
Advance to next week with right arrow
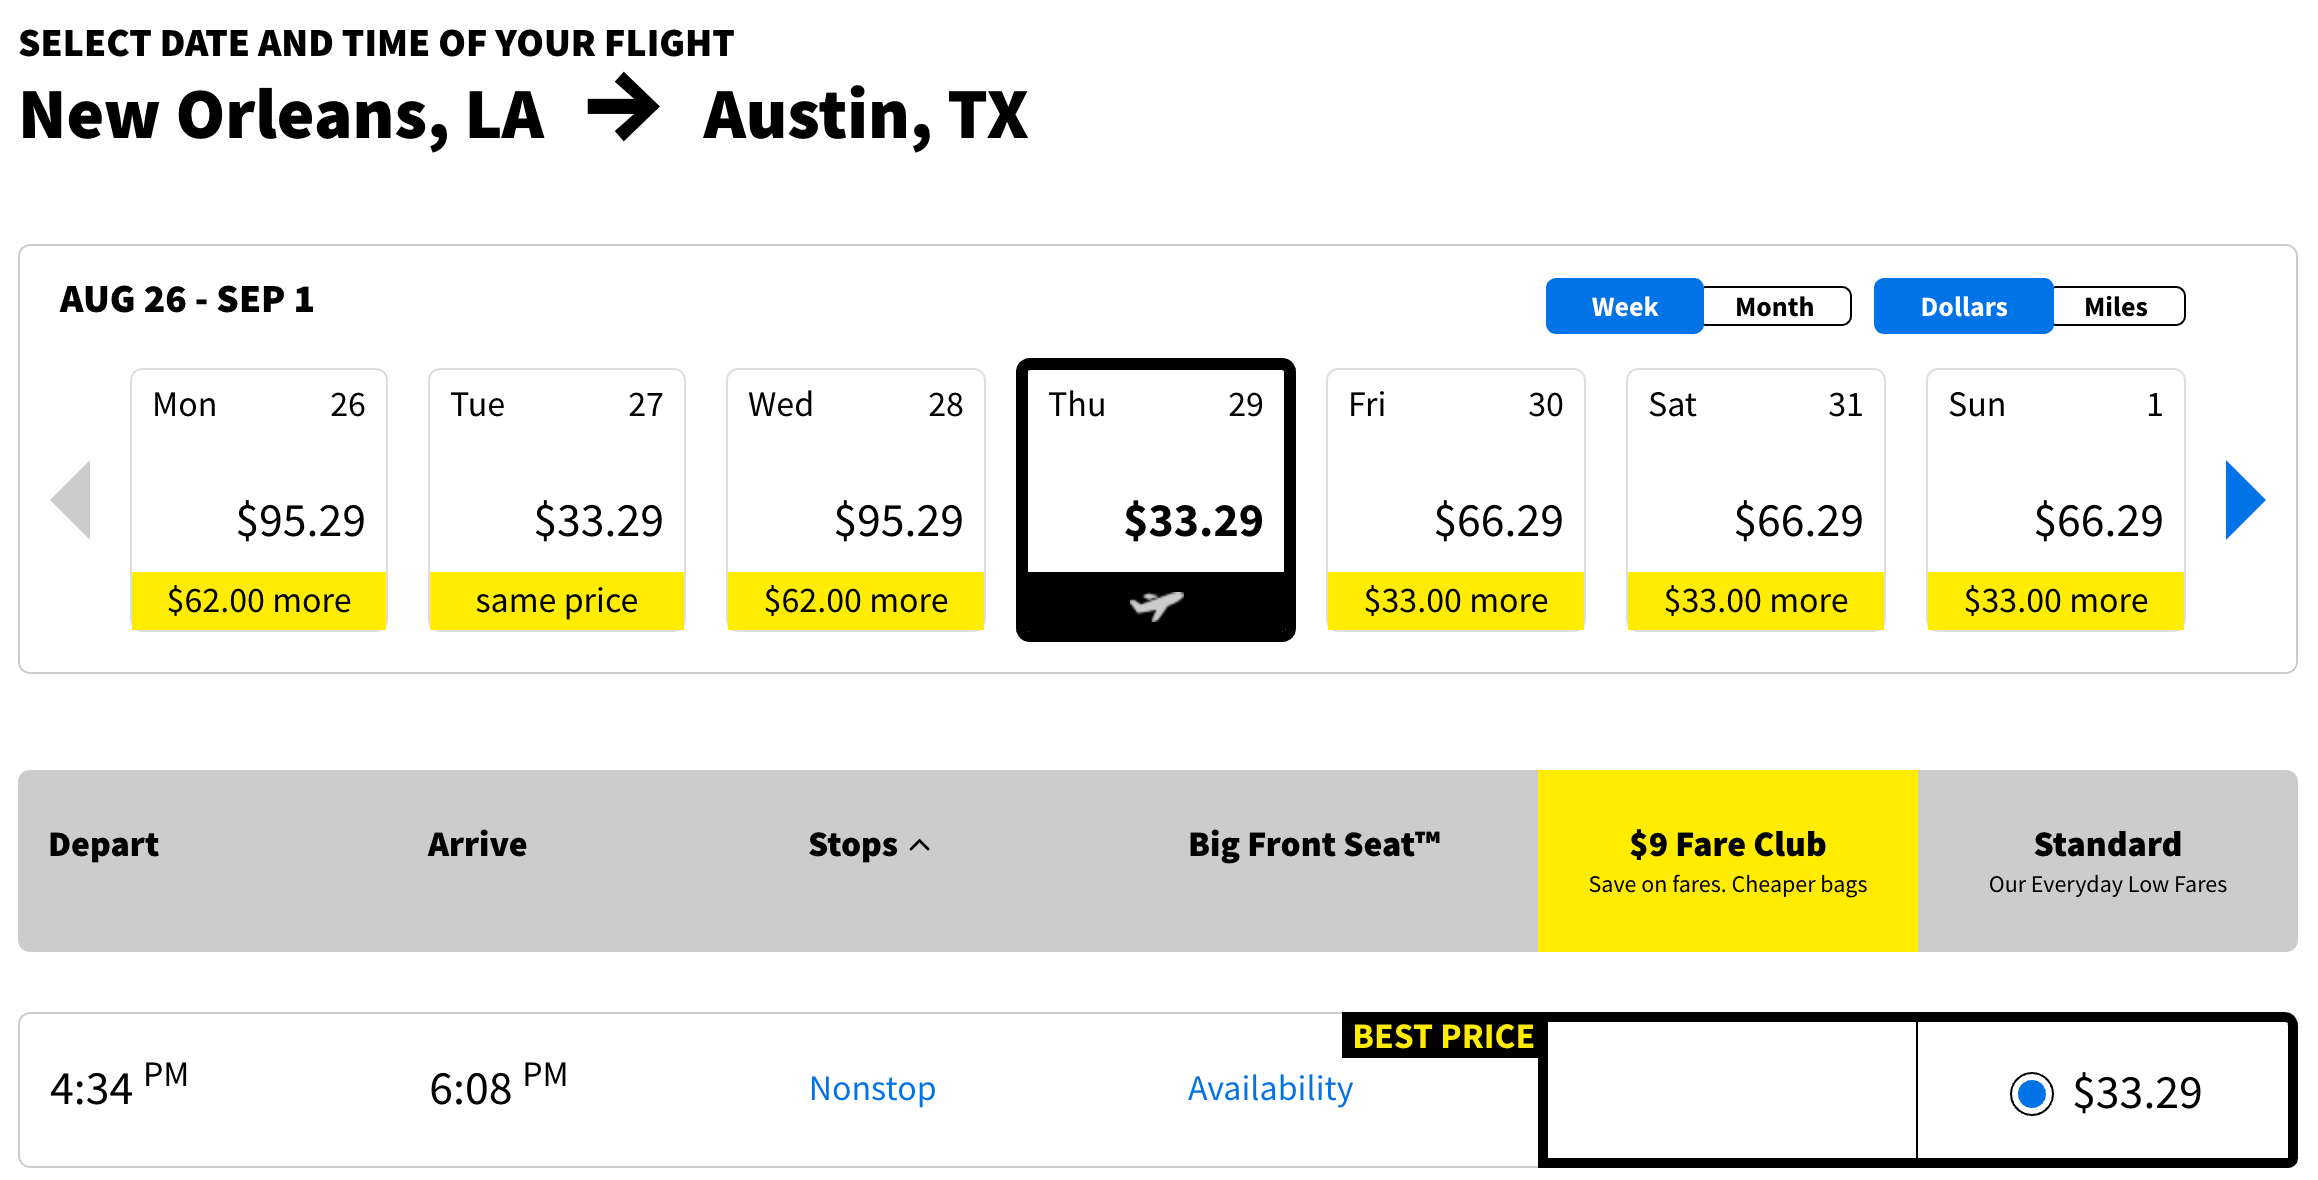2244,500
